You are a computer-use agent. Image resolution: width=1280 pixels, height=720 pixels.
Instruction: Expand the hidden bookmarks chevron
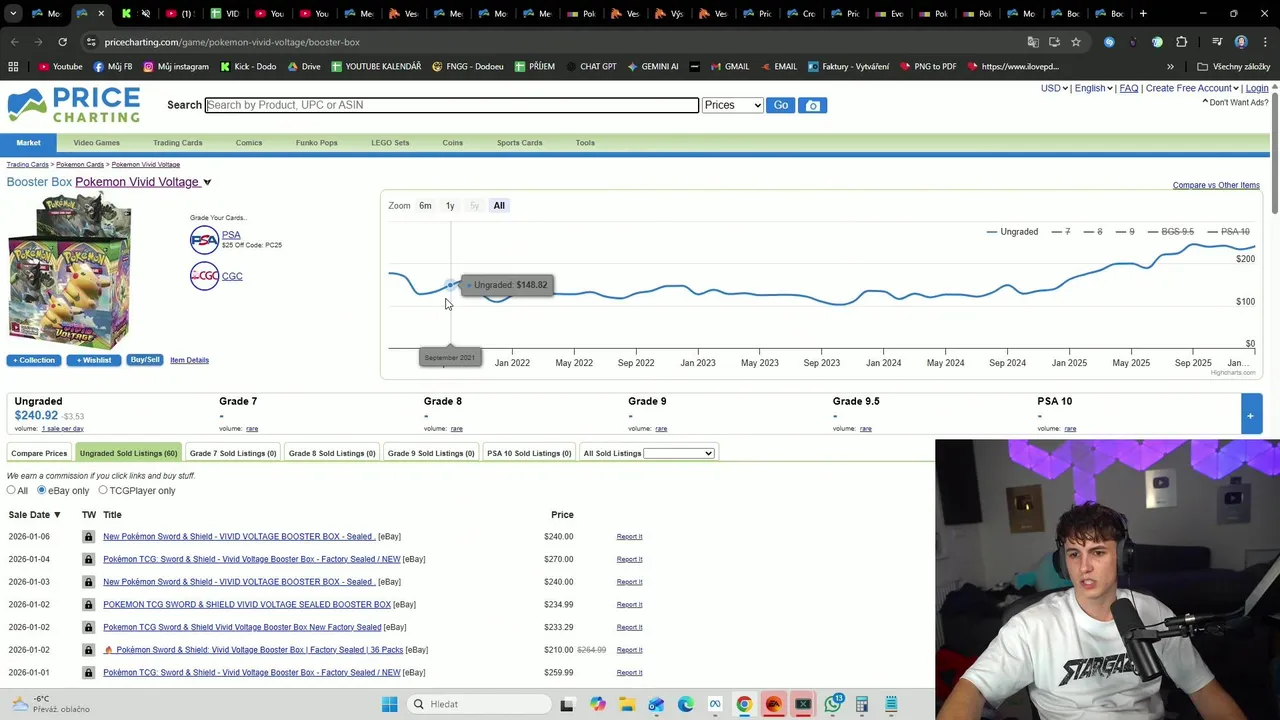[1170, 67]
